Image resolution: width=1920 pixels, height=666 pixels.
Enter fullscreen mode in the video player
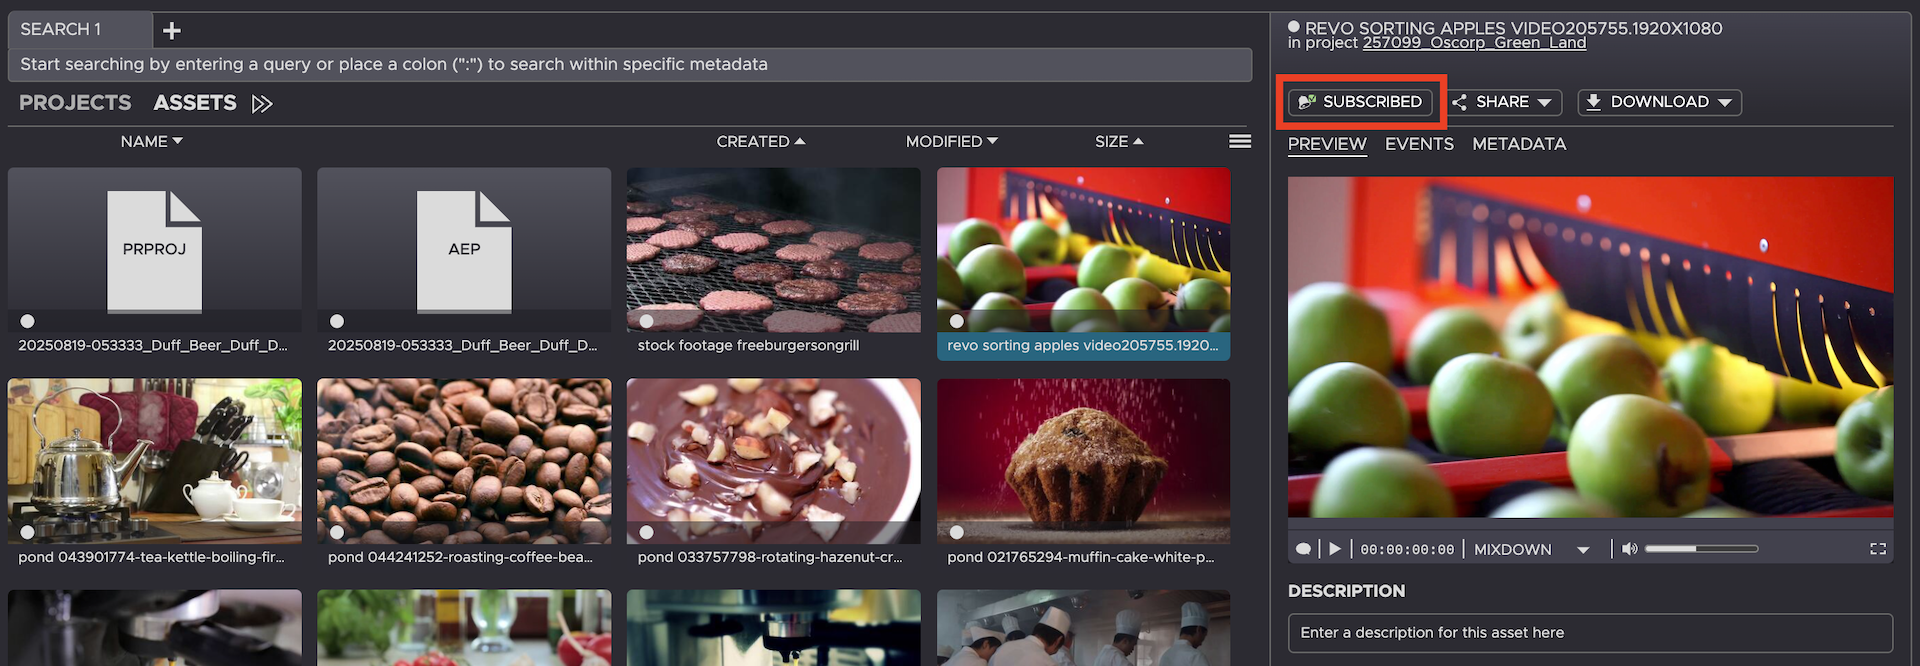tap(1877, 549)
